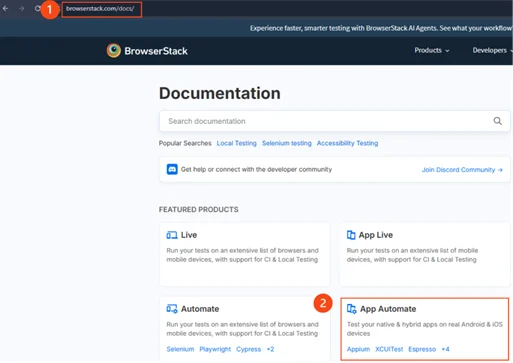Click 'Test your native & hybrid apps' description
The width and height of the screenshot is (513, 363).
425,329
